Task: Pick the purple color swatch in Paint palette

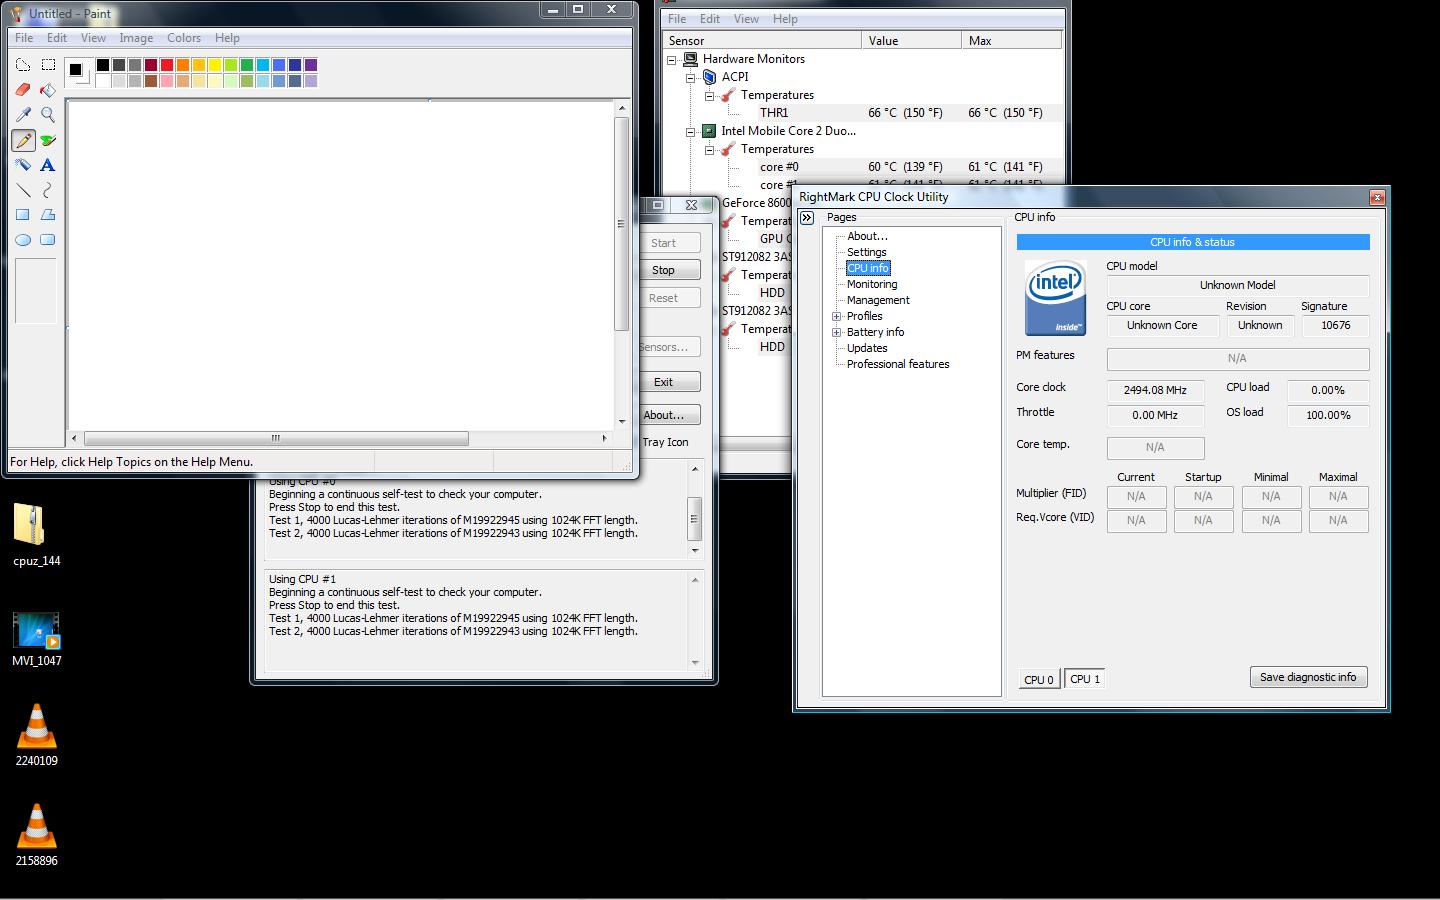Action: click(311, 65)
